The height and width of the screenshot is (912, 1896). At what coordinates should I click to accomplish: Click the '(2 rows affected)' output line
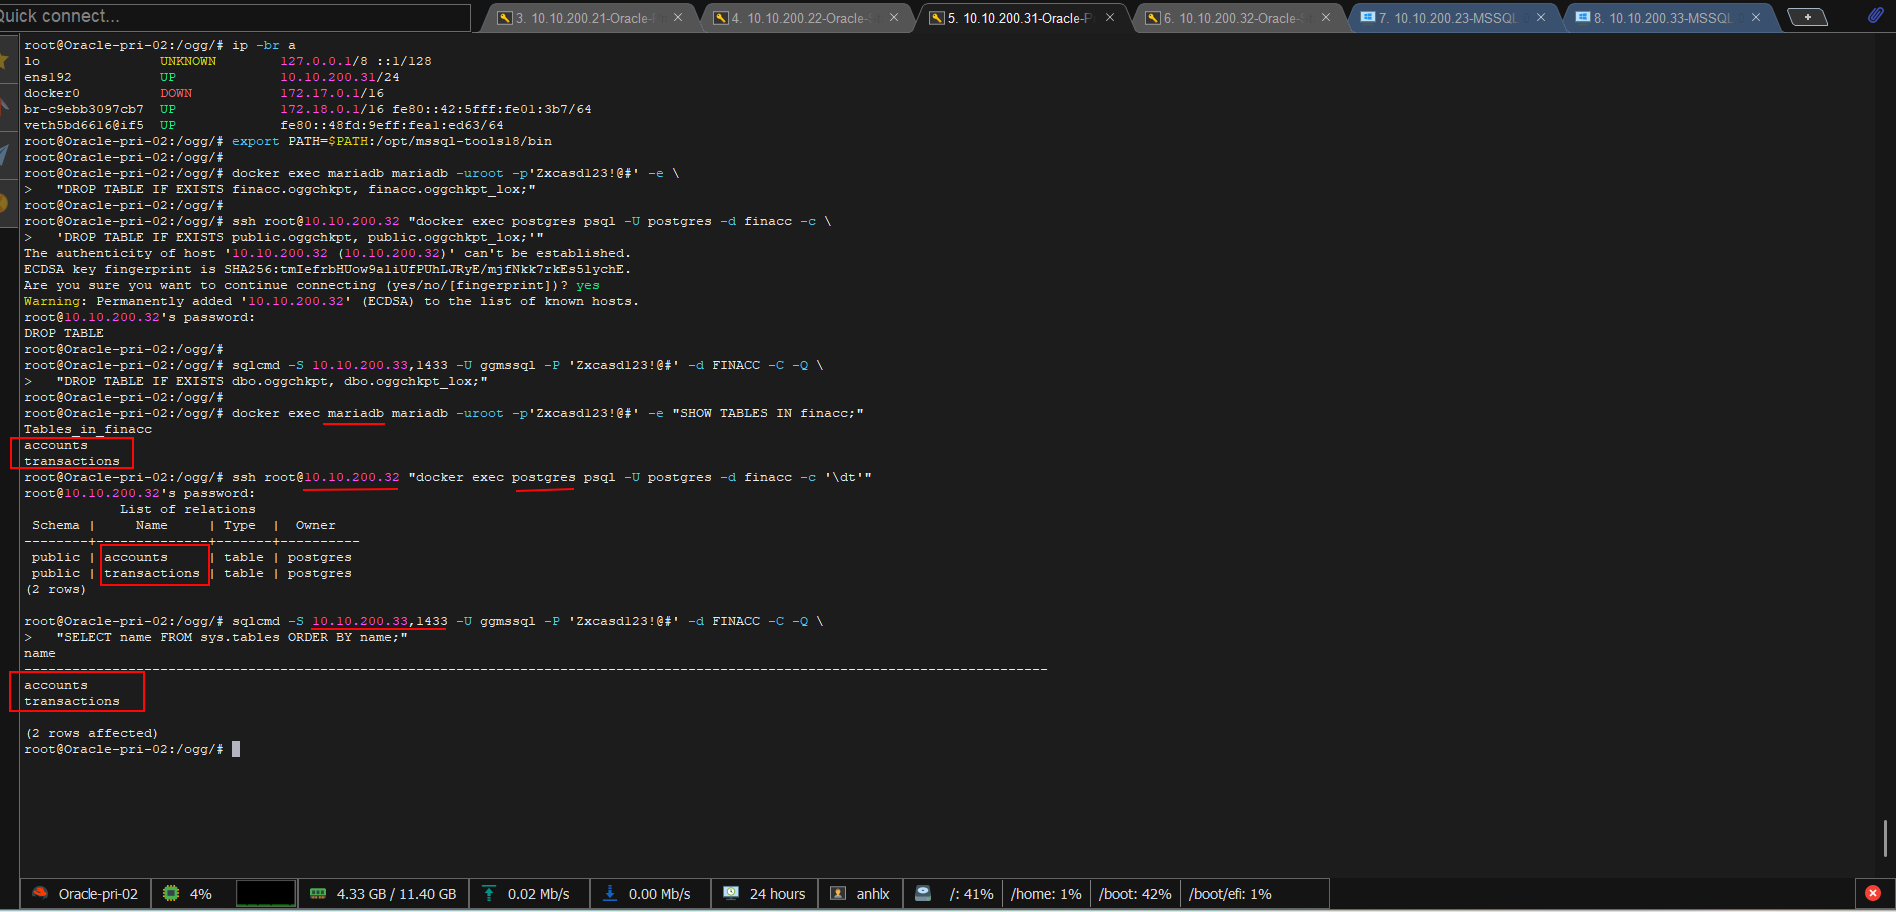pyautogui.click(x=92, y=733)
